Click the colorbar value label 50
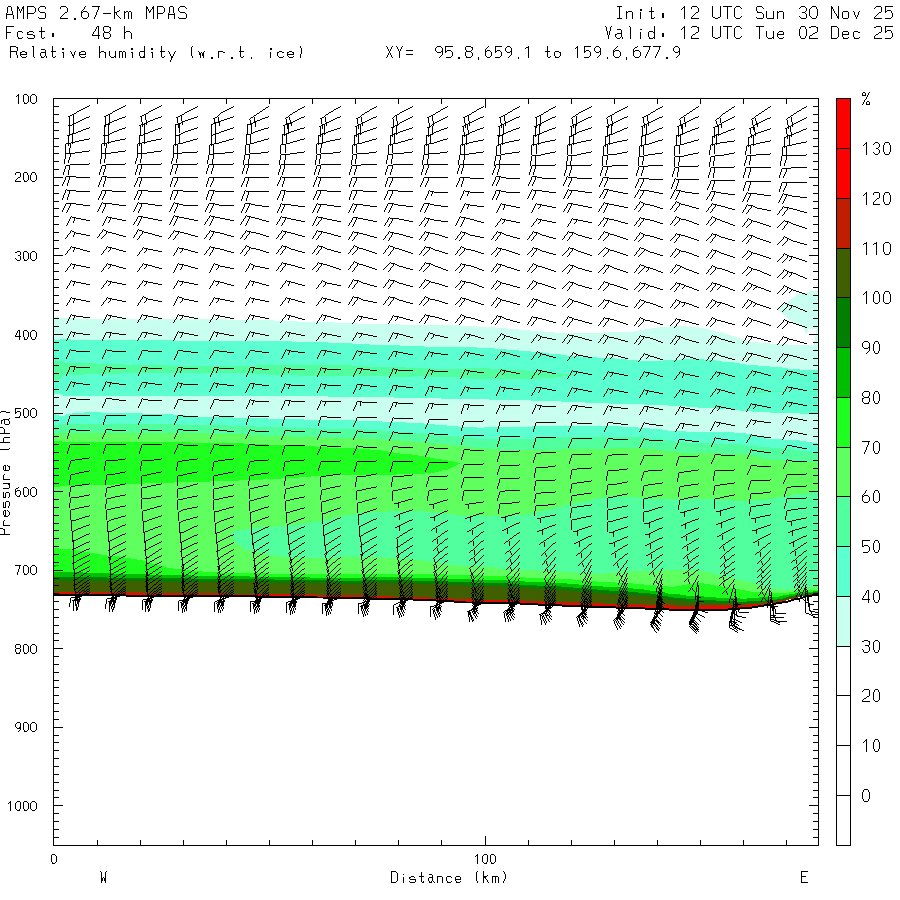The height and width of the screenshot is (900, 900). pos(871,547)
